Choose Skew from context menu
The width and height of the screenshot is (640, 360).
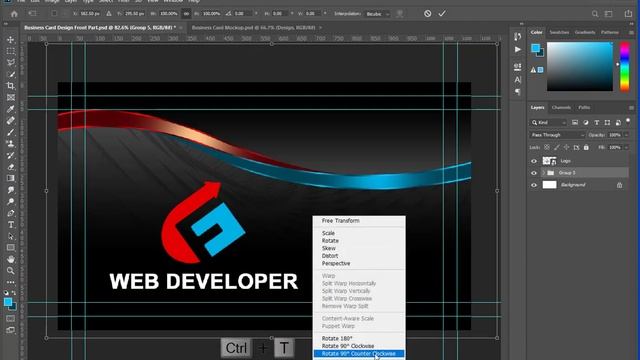(x=329, y=248)
